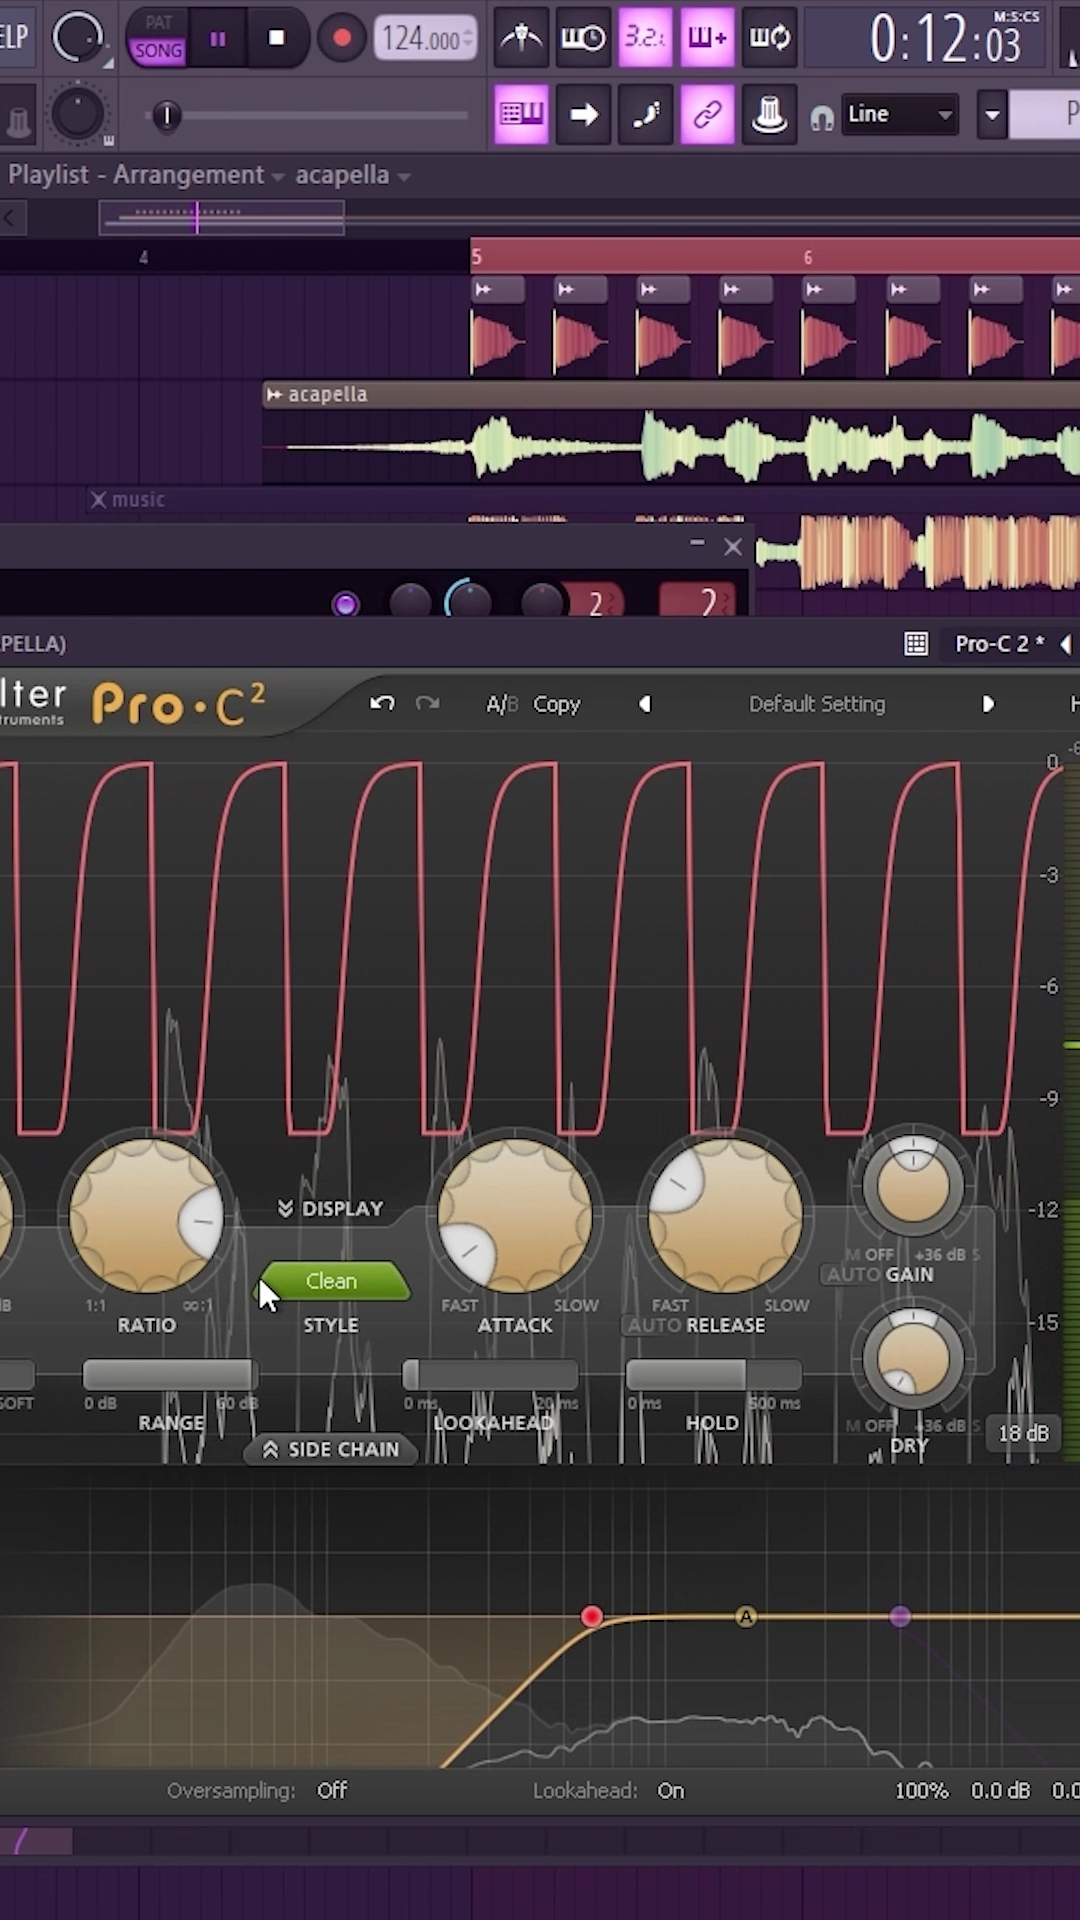Undo the last change in Pro-C 2

[x=382, y=704]
